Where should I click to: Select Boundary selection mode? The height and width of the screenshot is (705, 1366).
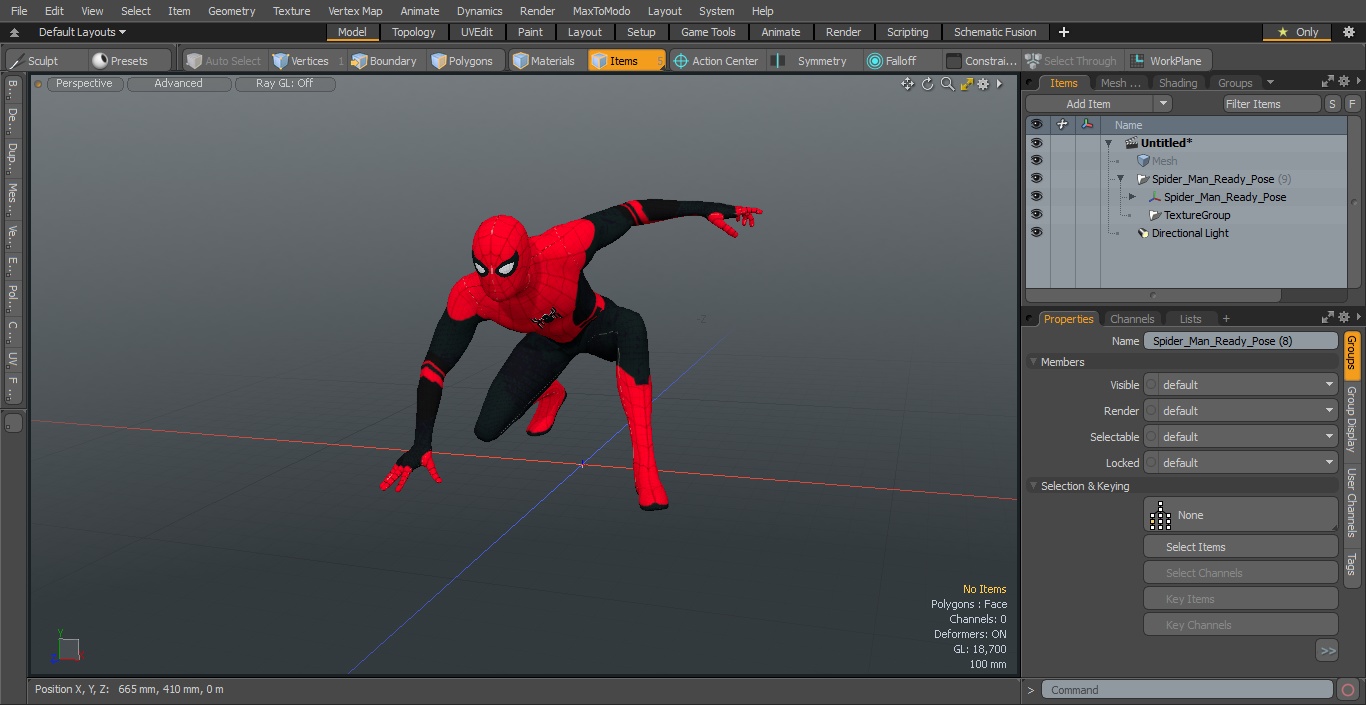click(x=384, y=61)
